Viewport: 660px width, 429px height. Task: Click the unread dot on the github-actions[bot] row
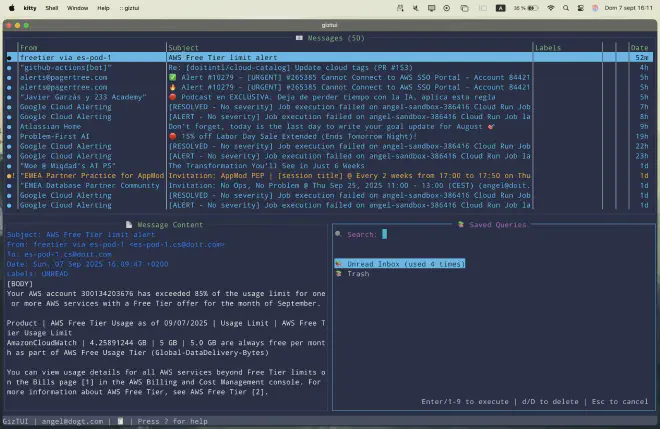[9, 68]
